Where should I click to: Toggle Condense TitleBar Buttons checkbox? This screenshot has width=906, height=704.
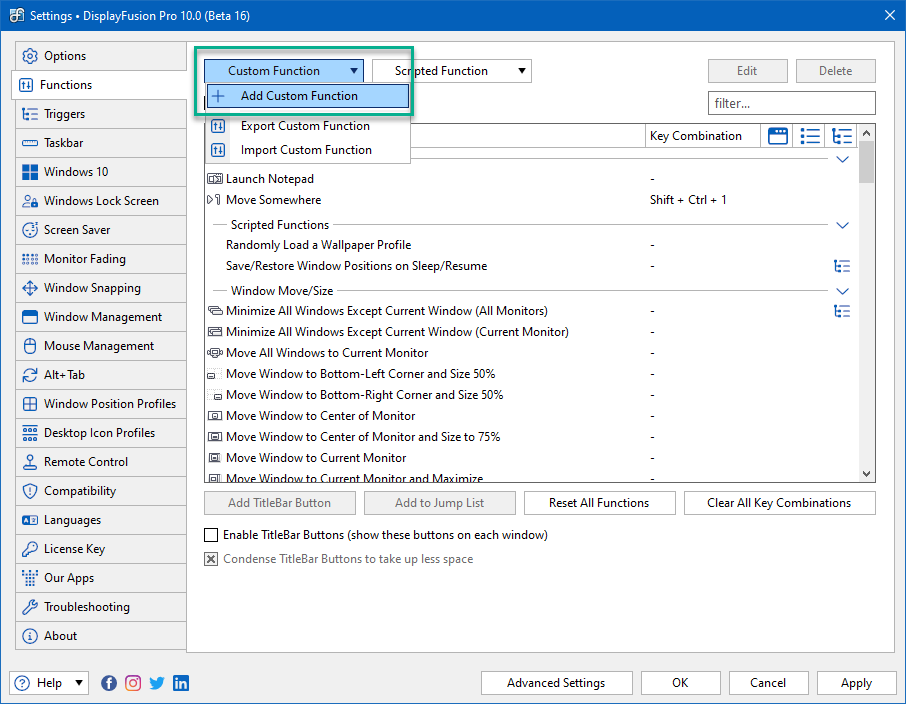pos(211,559)
